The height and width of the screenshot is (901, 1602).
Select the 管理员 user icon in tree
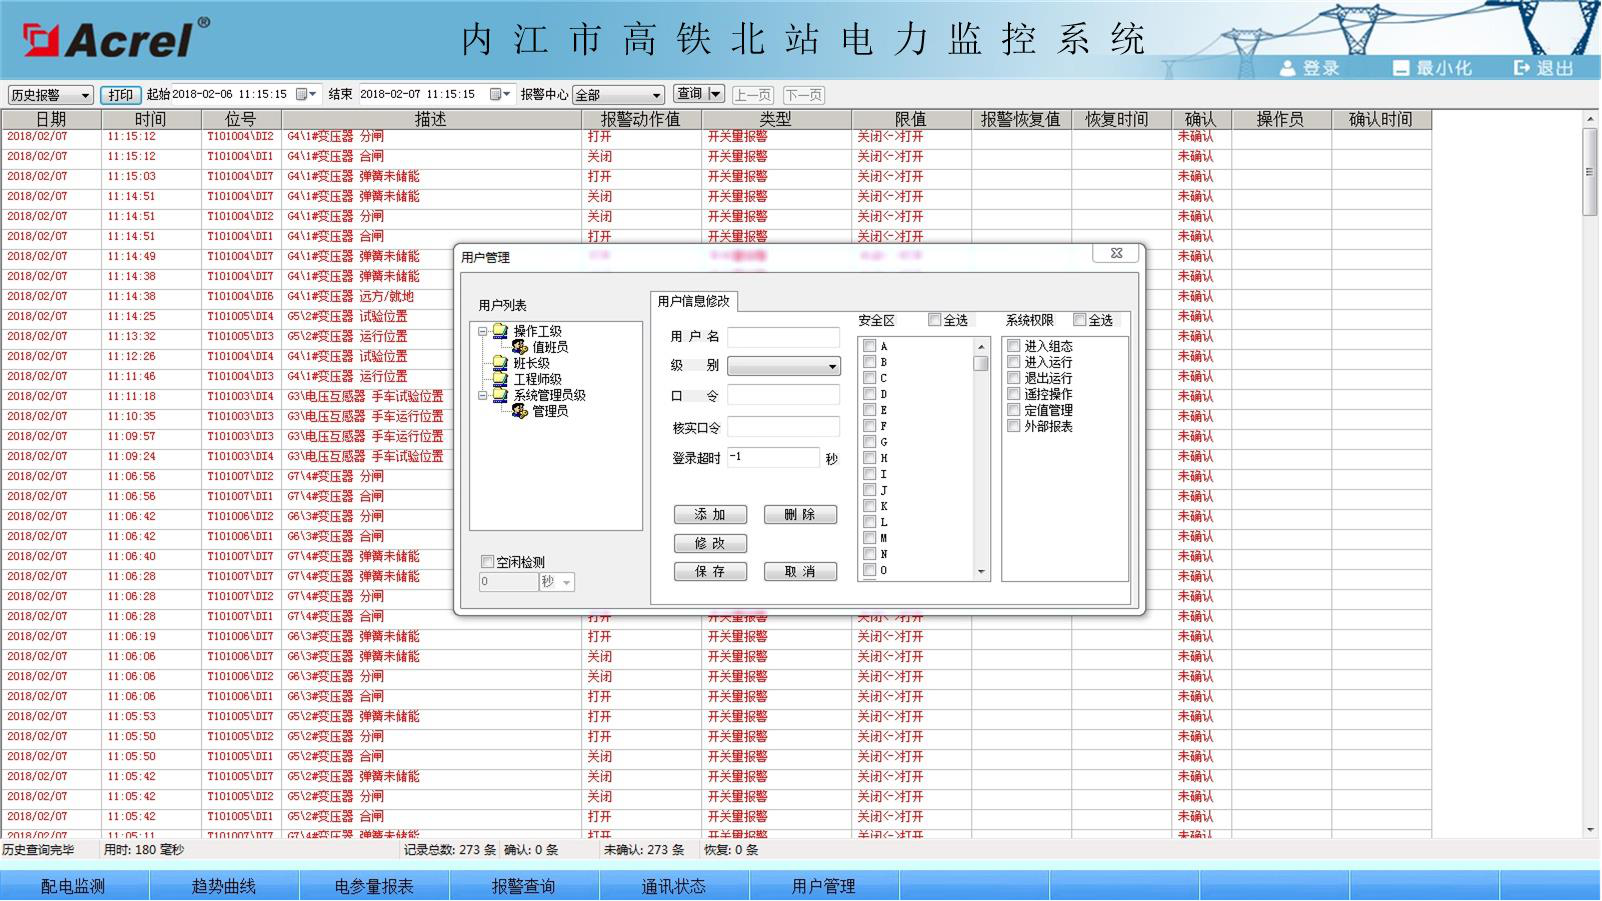coord(520,411)
